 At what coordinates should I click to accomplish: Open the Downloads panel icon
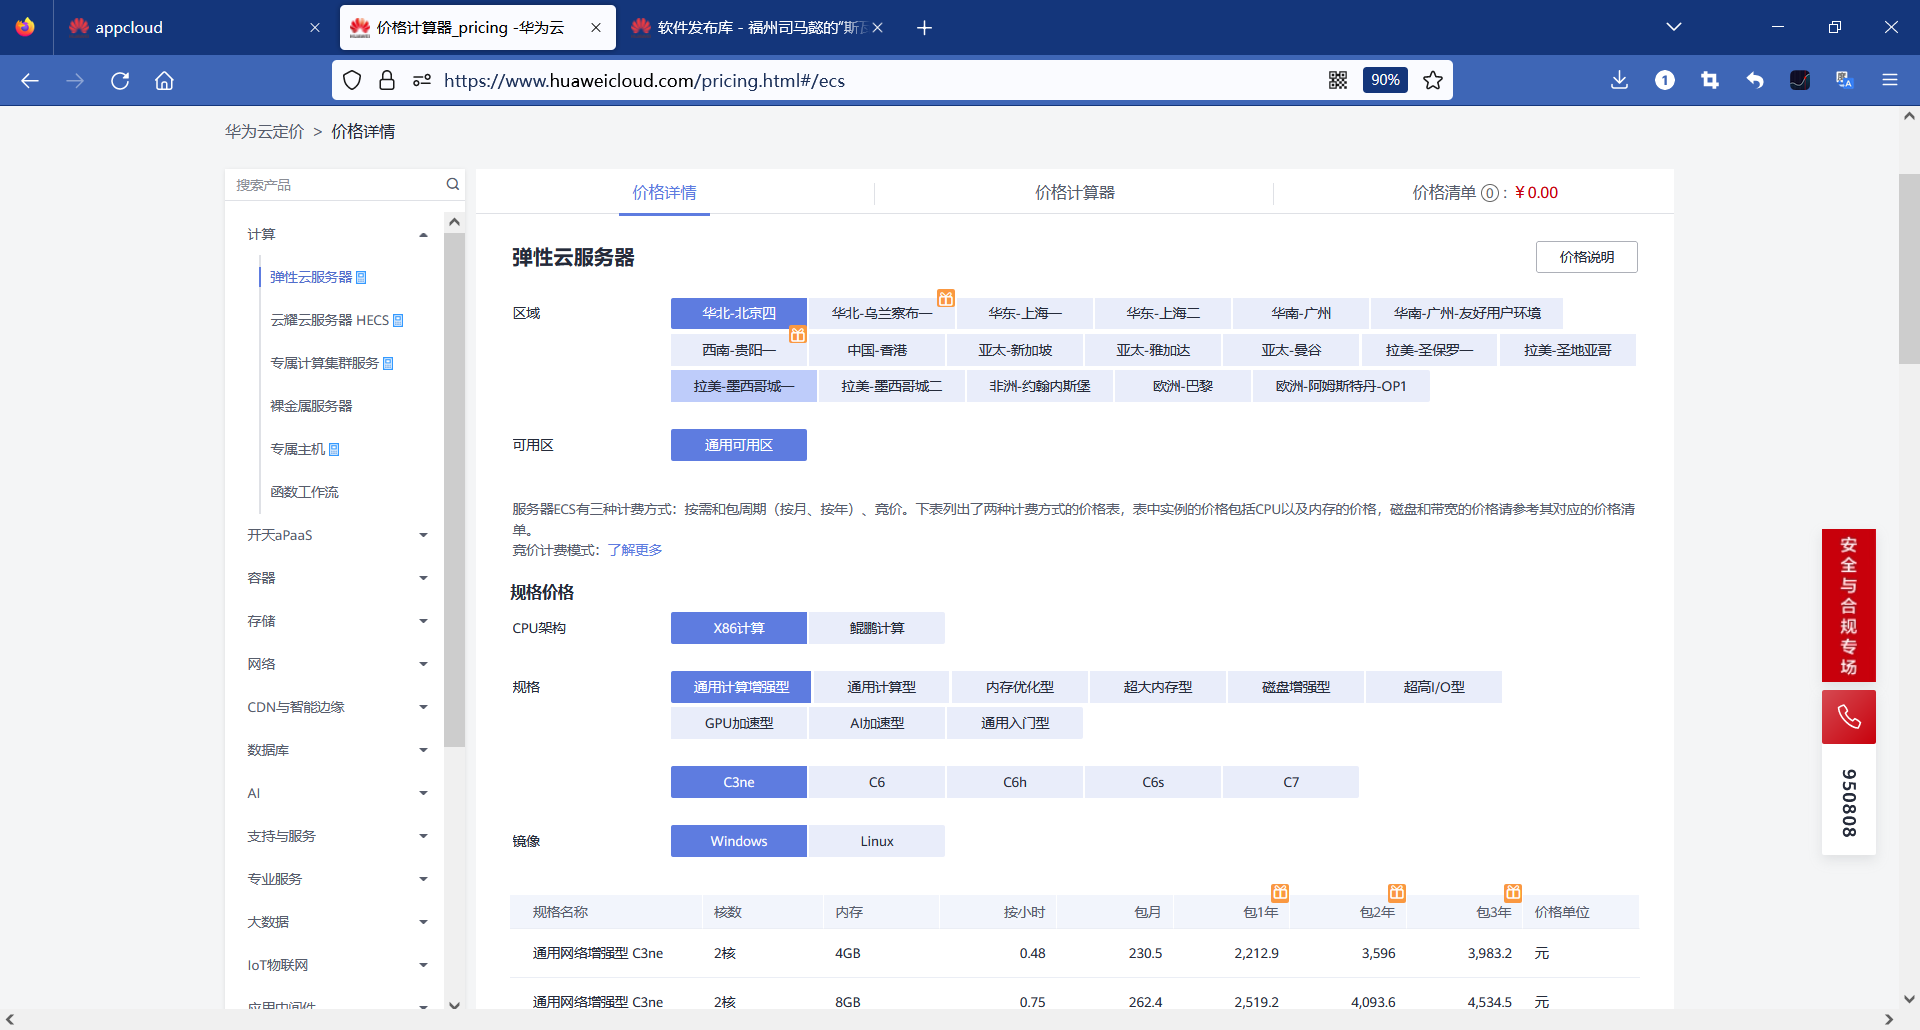[x=1620, y=80]
